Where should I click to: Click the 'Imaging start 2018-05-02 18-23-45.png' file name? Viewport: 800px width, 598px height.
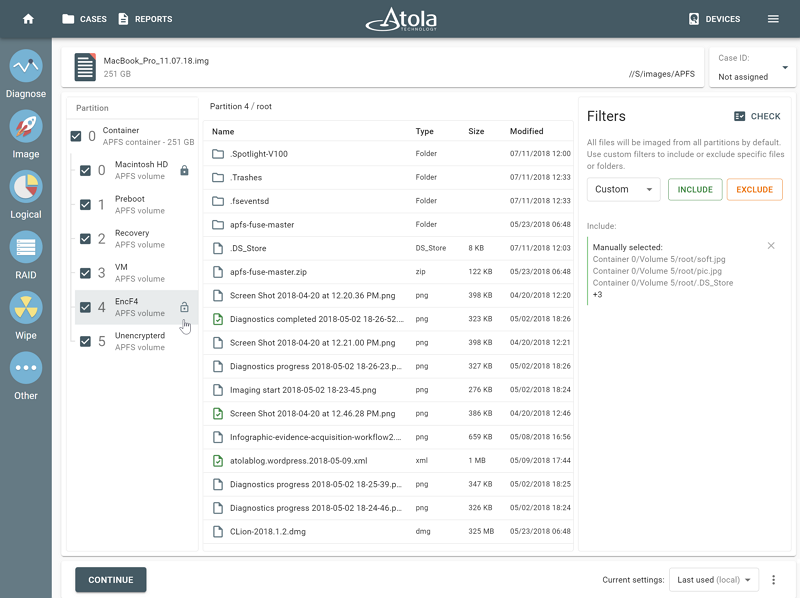pos(303,390)
